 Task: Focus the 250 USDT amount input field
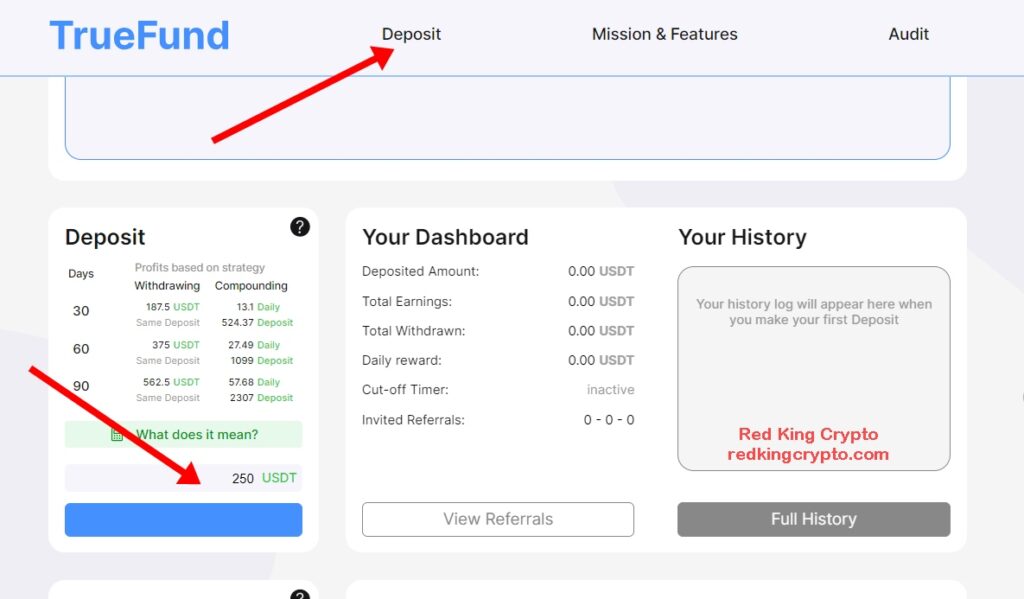point(184,478)
